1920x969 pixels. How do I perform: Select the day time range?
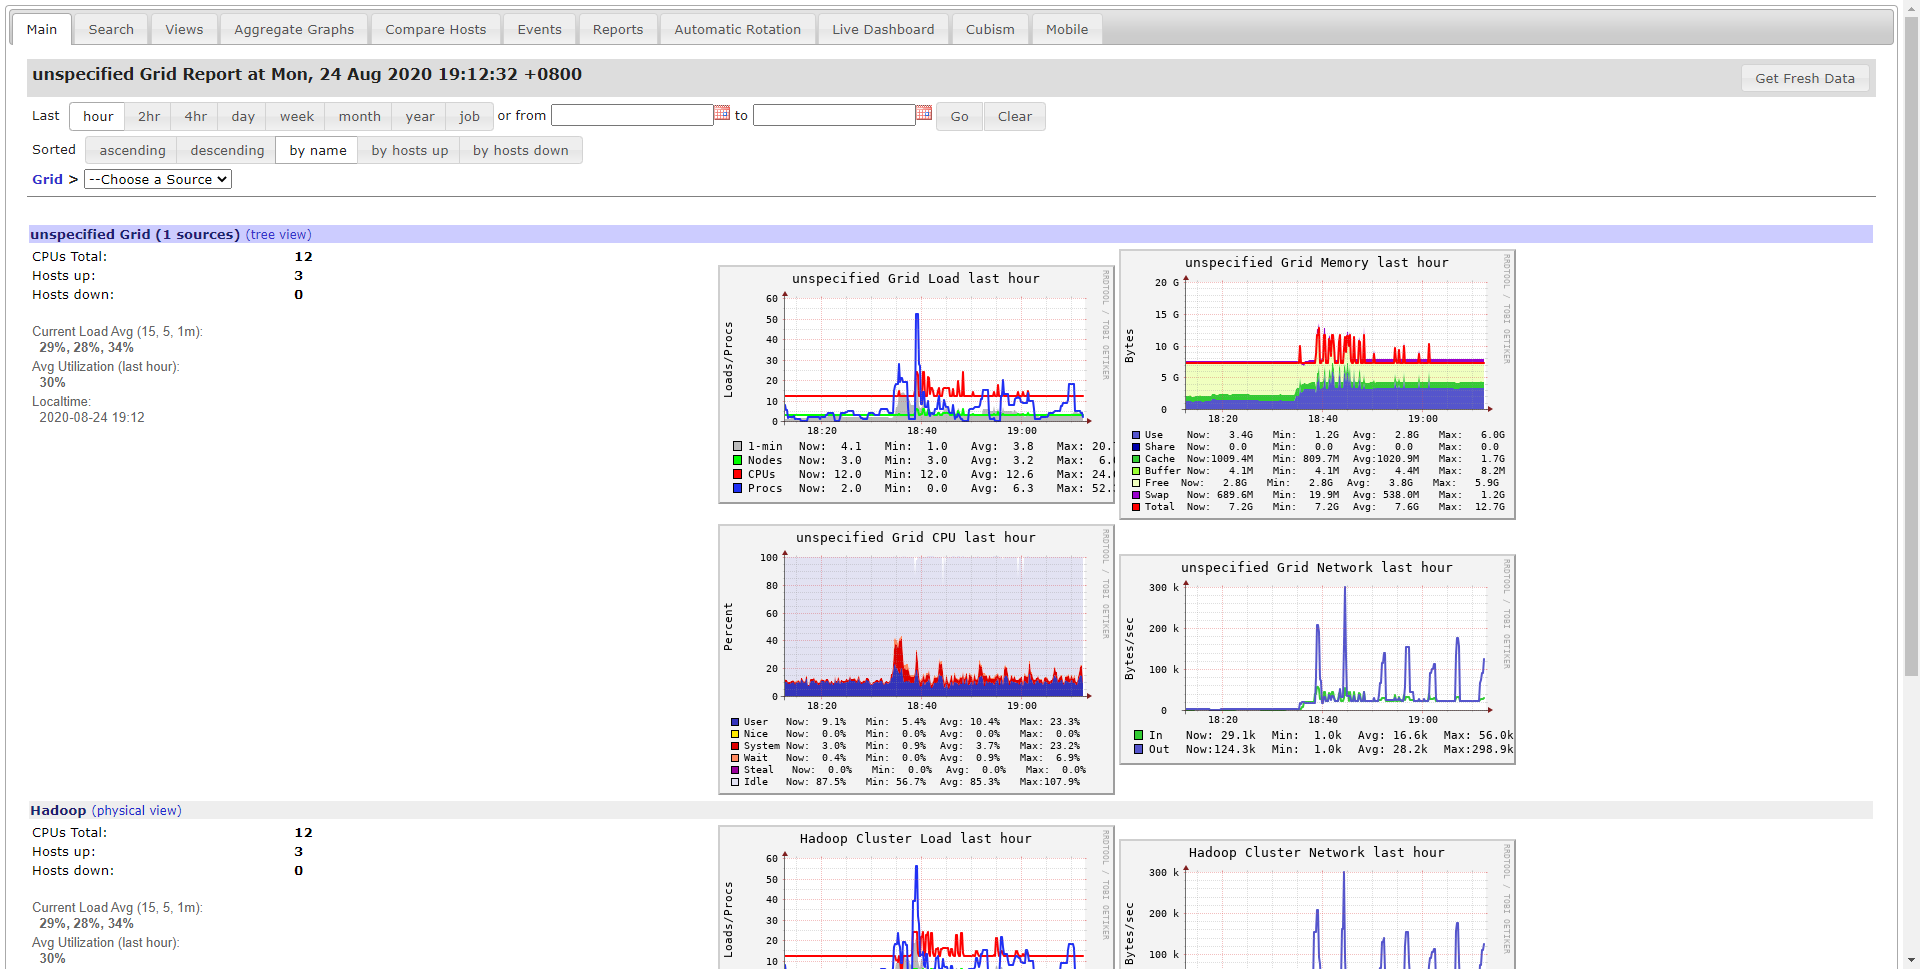tap(243, 117)
